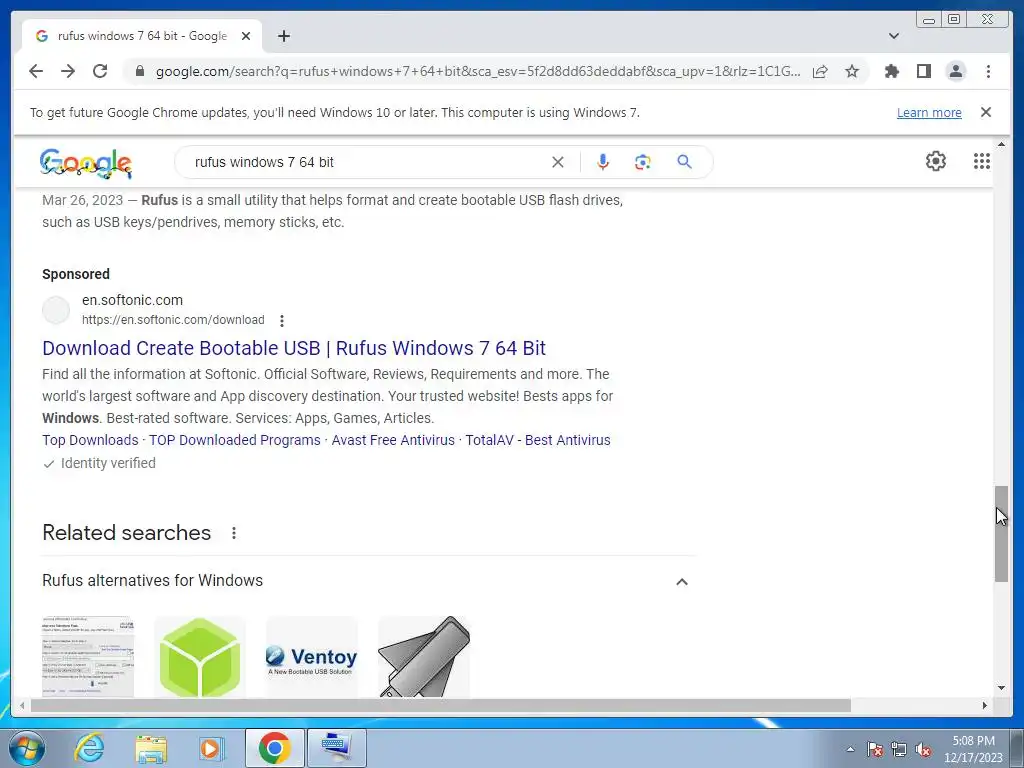The height and width of the screenshot is (768, 1024).
Task: Open Action Center flag icon
Action: 875,749
